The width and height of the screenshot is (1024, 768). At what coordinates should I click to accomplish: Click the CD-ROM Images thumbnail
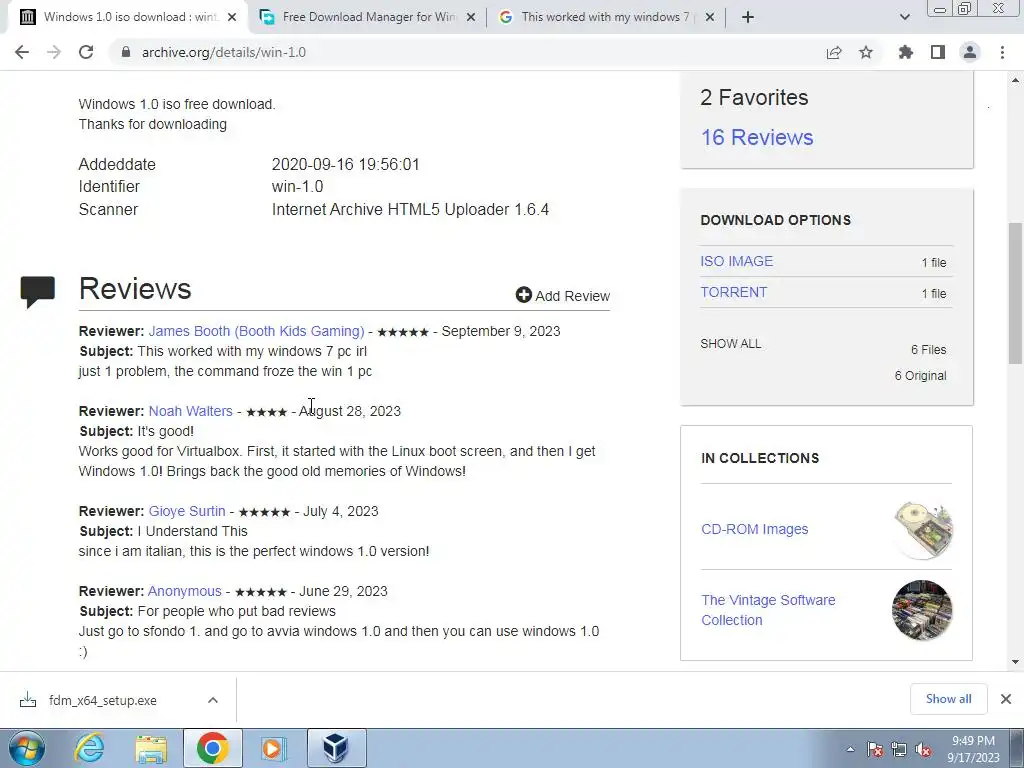tap(922, 530)
